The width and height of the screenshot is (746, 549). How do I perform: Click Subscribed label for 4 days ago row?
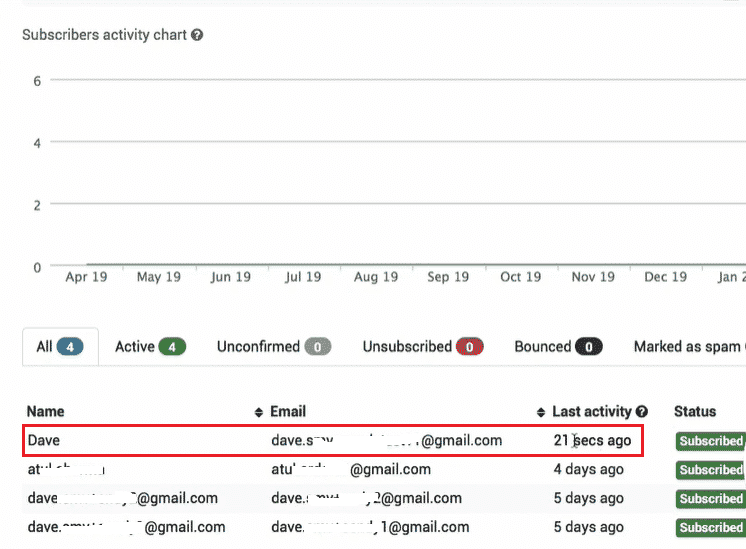click(x=710, y=470)
